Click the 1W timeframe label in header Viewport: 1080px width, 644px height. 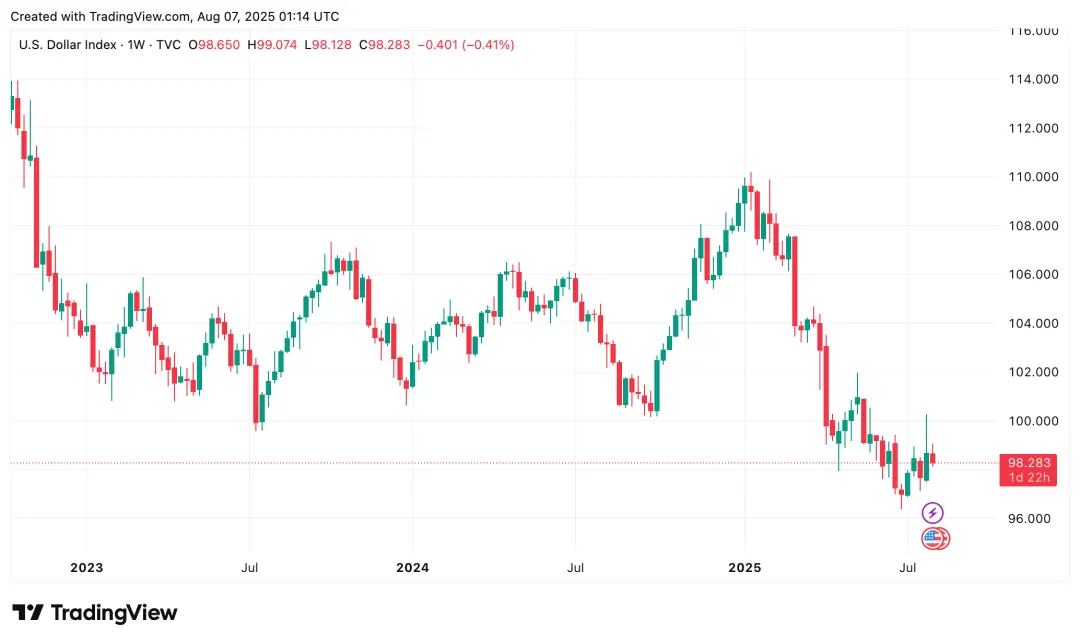tap(136, 45)
